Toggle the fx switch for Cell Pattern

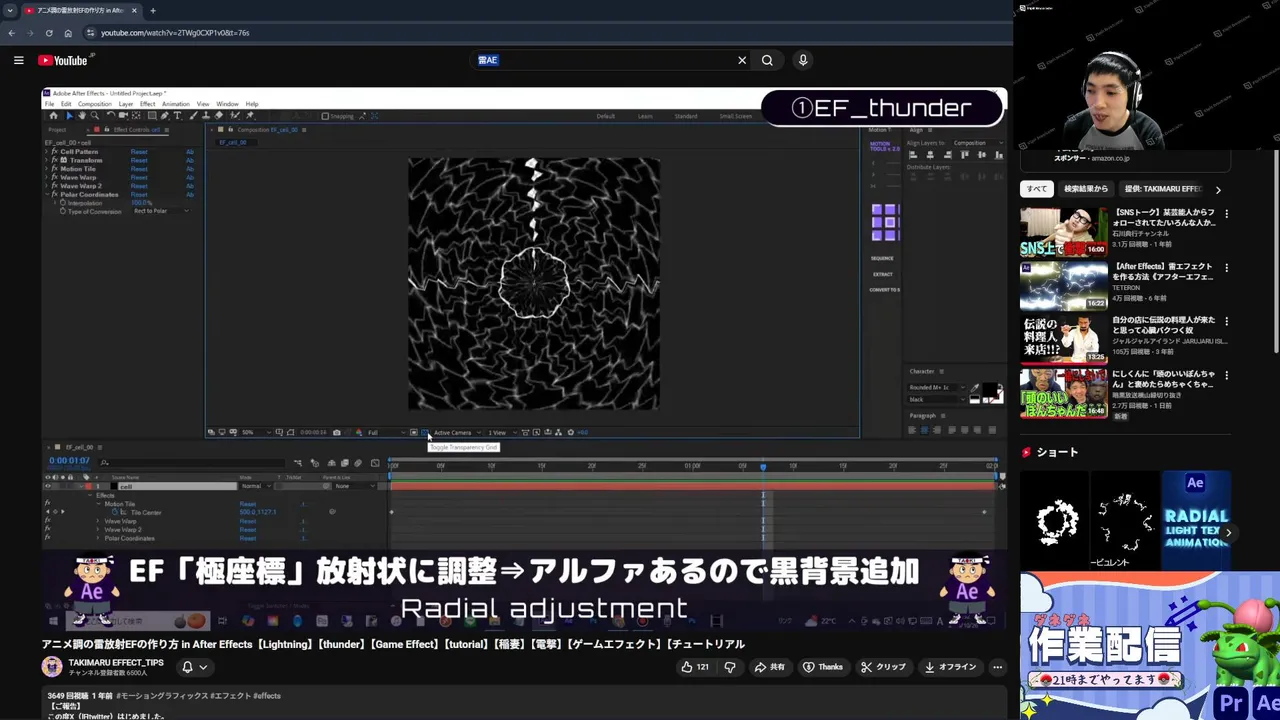tap(55, 152)
